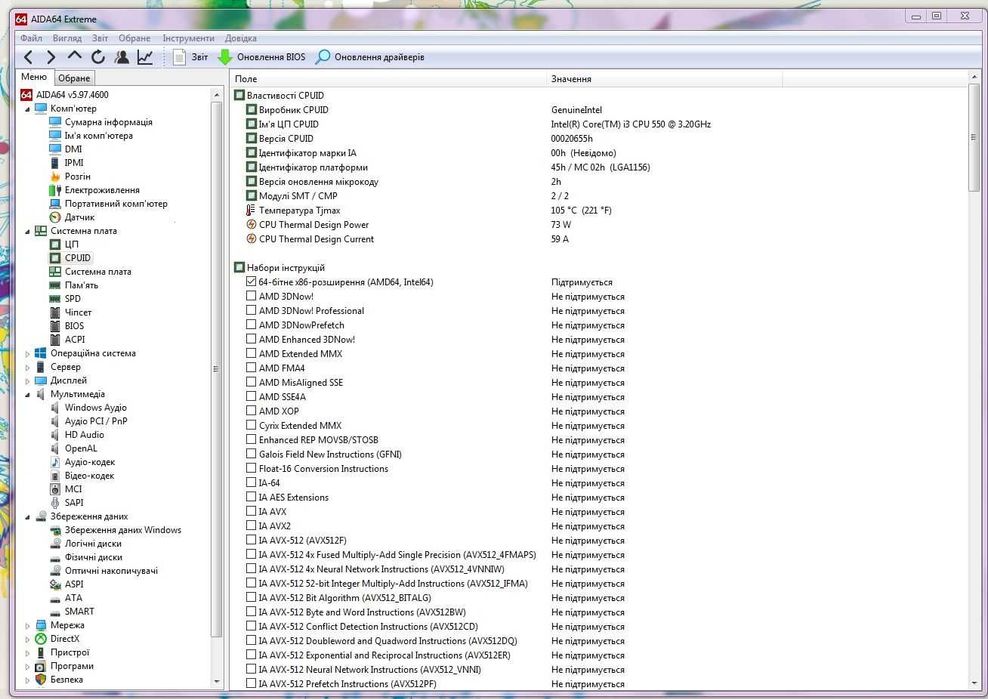988x699 pixels.
Task: Select the Ідентифікатор платформи row
Action: point(599,167)
